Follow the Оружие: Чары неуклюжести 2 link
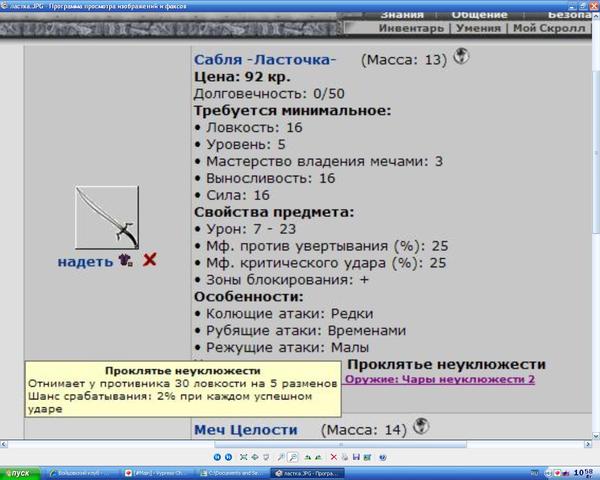The height and width of the screenshot is (480, 600). coord(440,379)
